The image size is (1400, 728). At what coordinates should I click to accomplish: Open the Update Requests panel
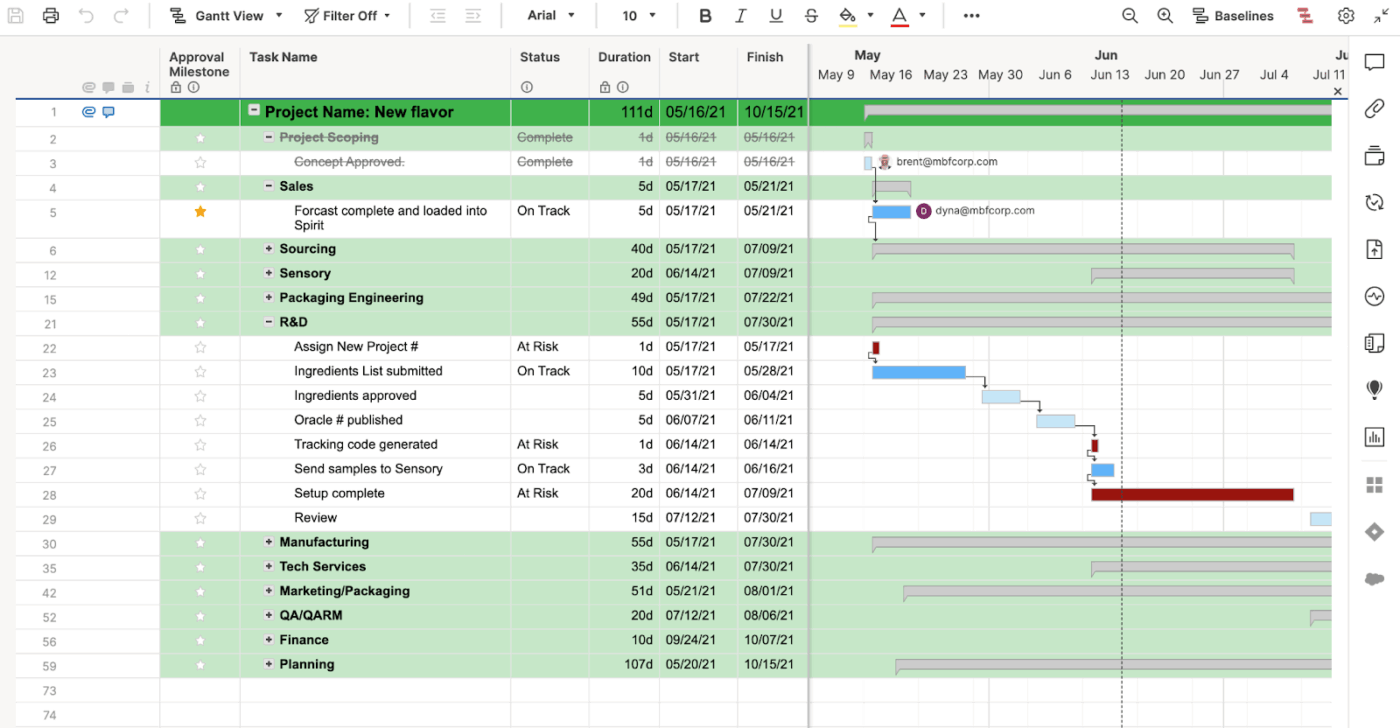click(x=1375, y=202)
